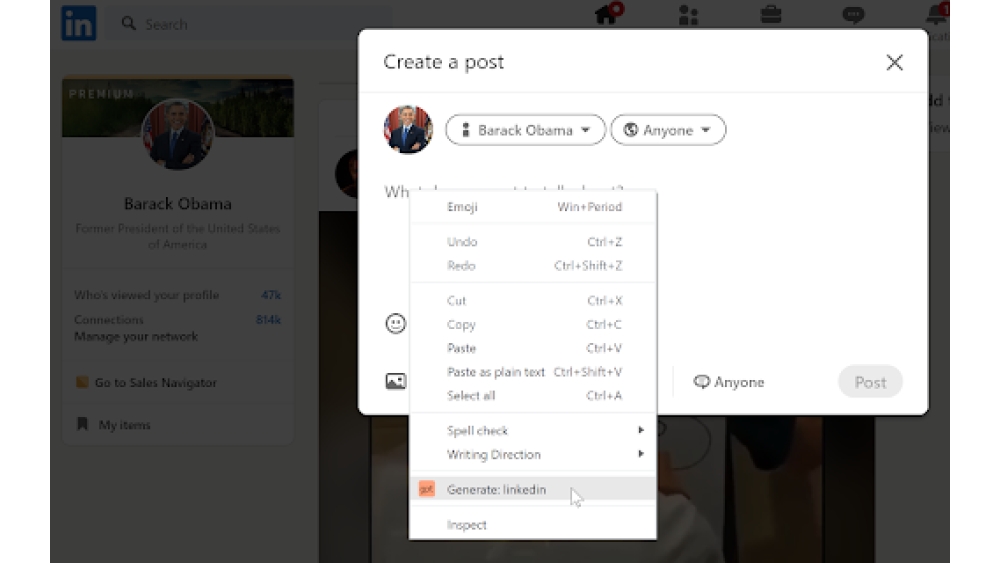Open the Home icon in top navigation

[607, 14]
